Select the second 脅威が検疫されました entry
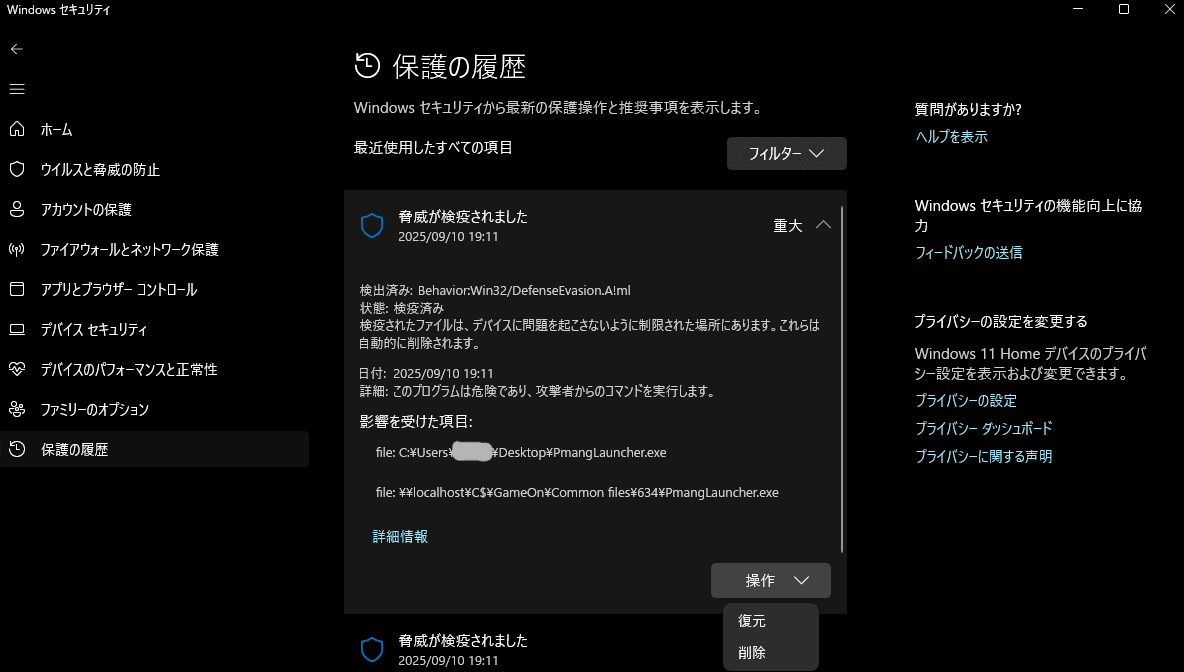1184x672 pixels. [x=595, y=648]
